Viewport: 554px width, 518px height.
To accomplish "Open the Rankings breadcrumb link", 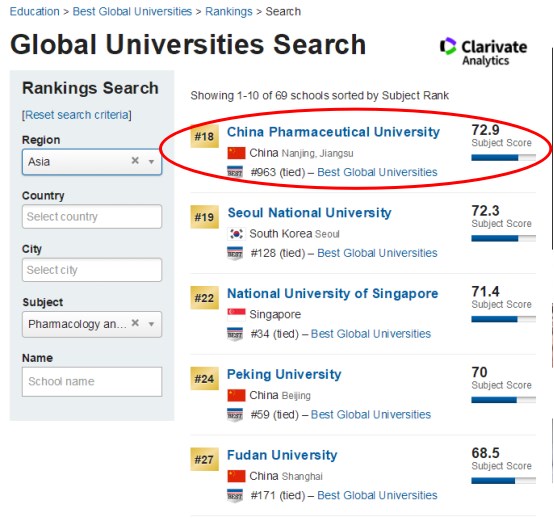I will coord(229,11).
